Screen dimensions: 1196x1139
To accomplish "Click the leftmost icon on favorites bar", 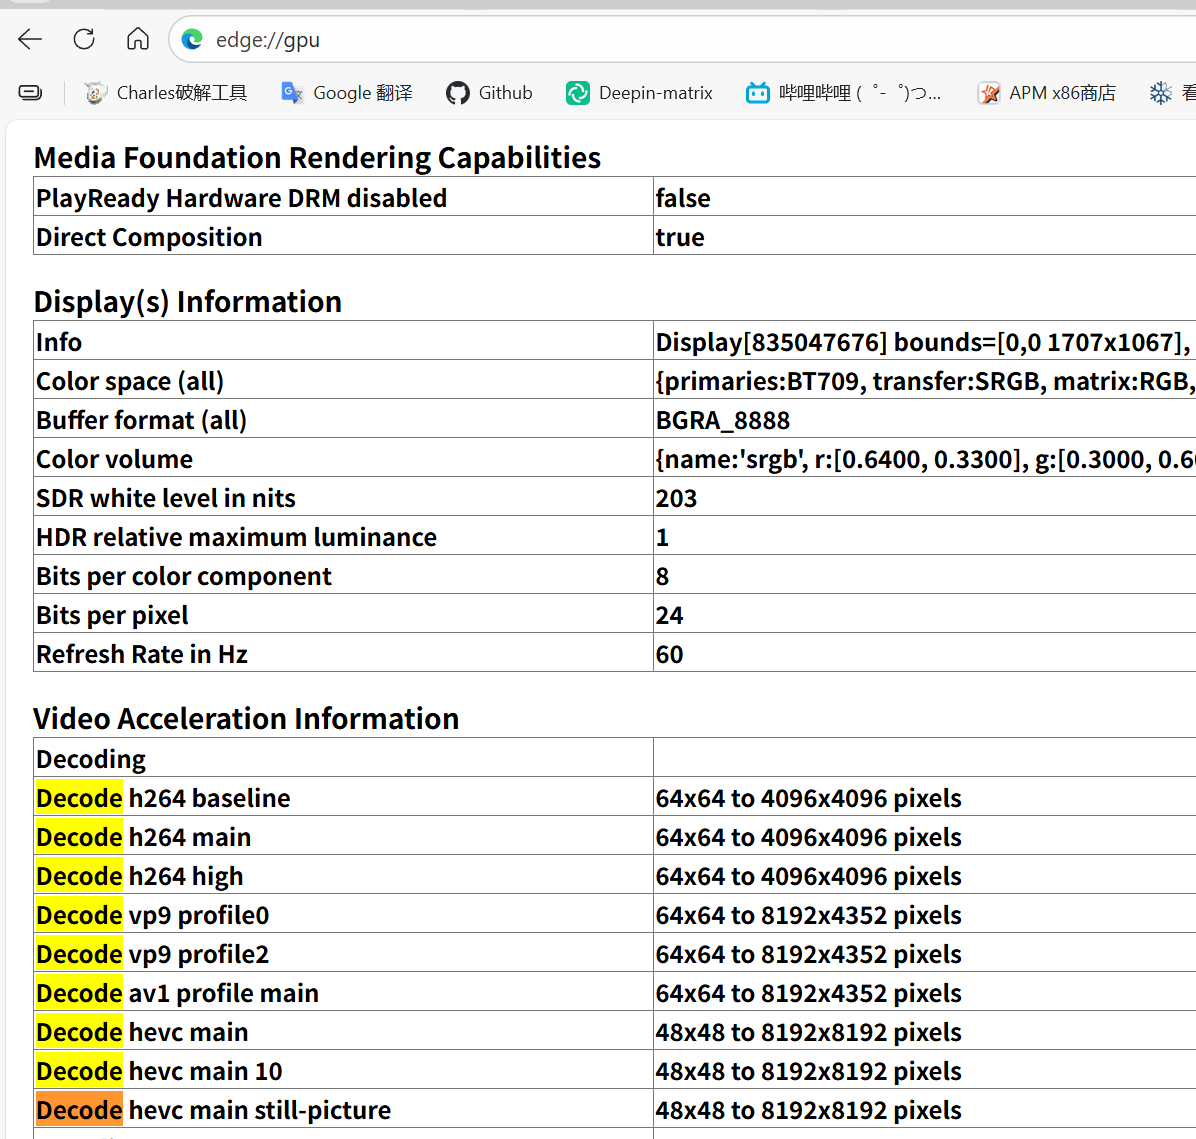I will pos(31,93).
